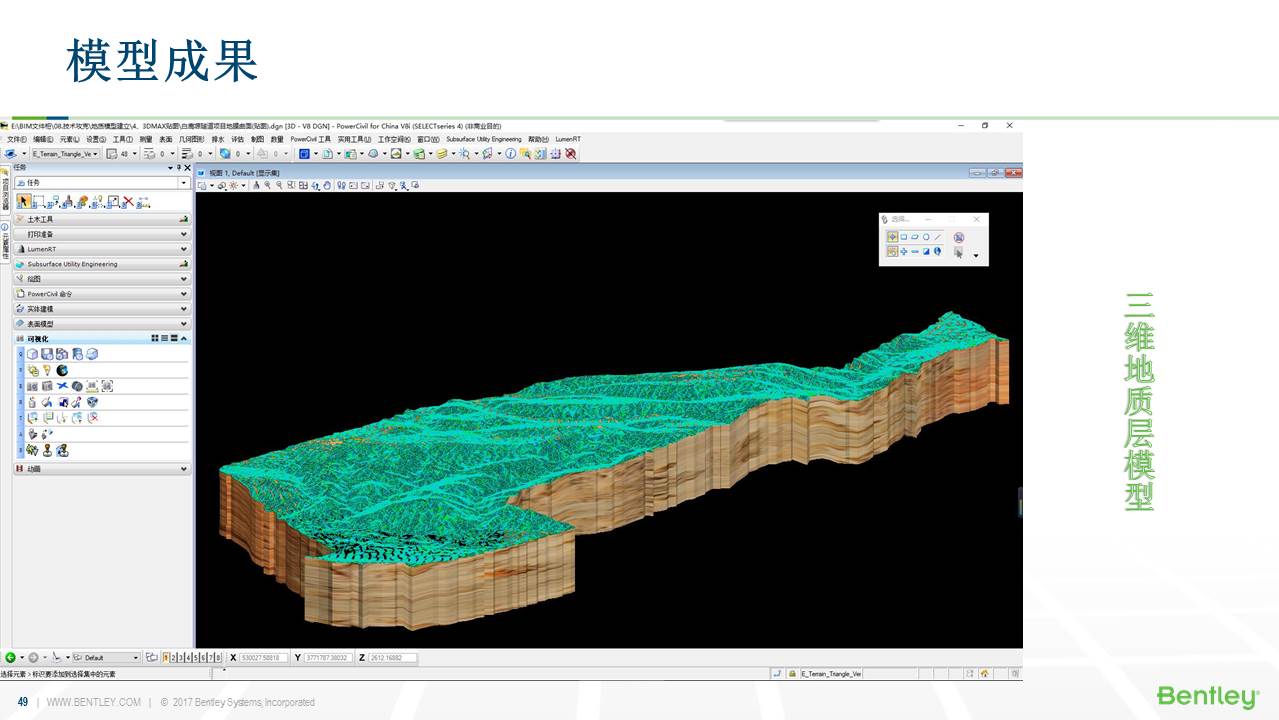This screenshot has width=1279, height=720.
Task: Toggle view 8 button in the view group
Action: click(x=219, y=658)
